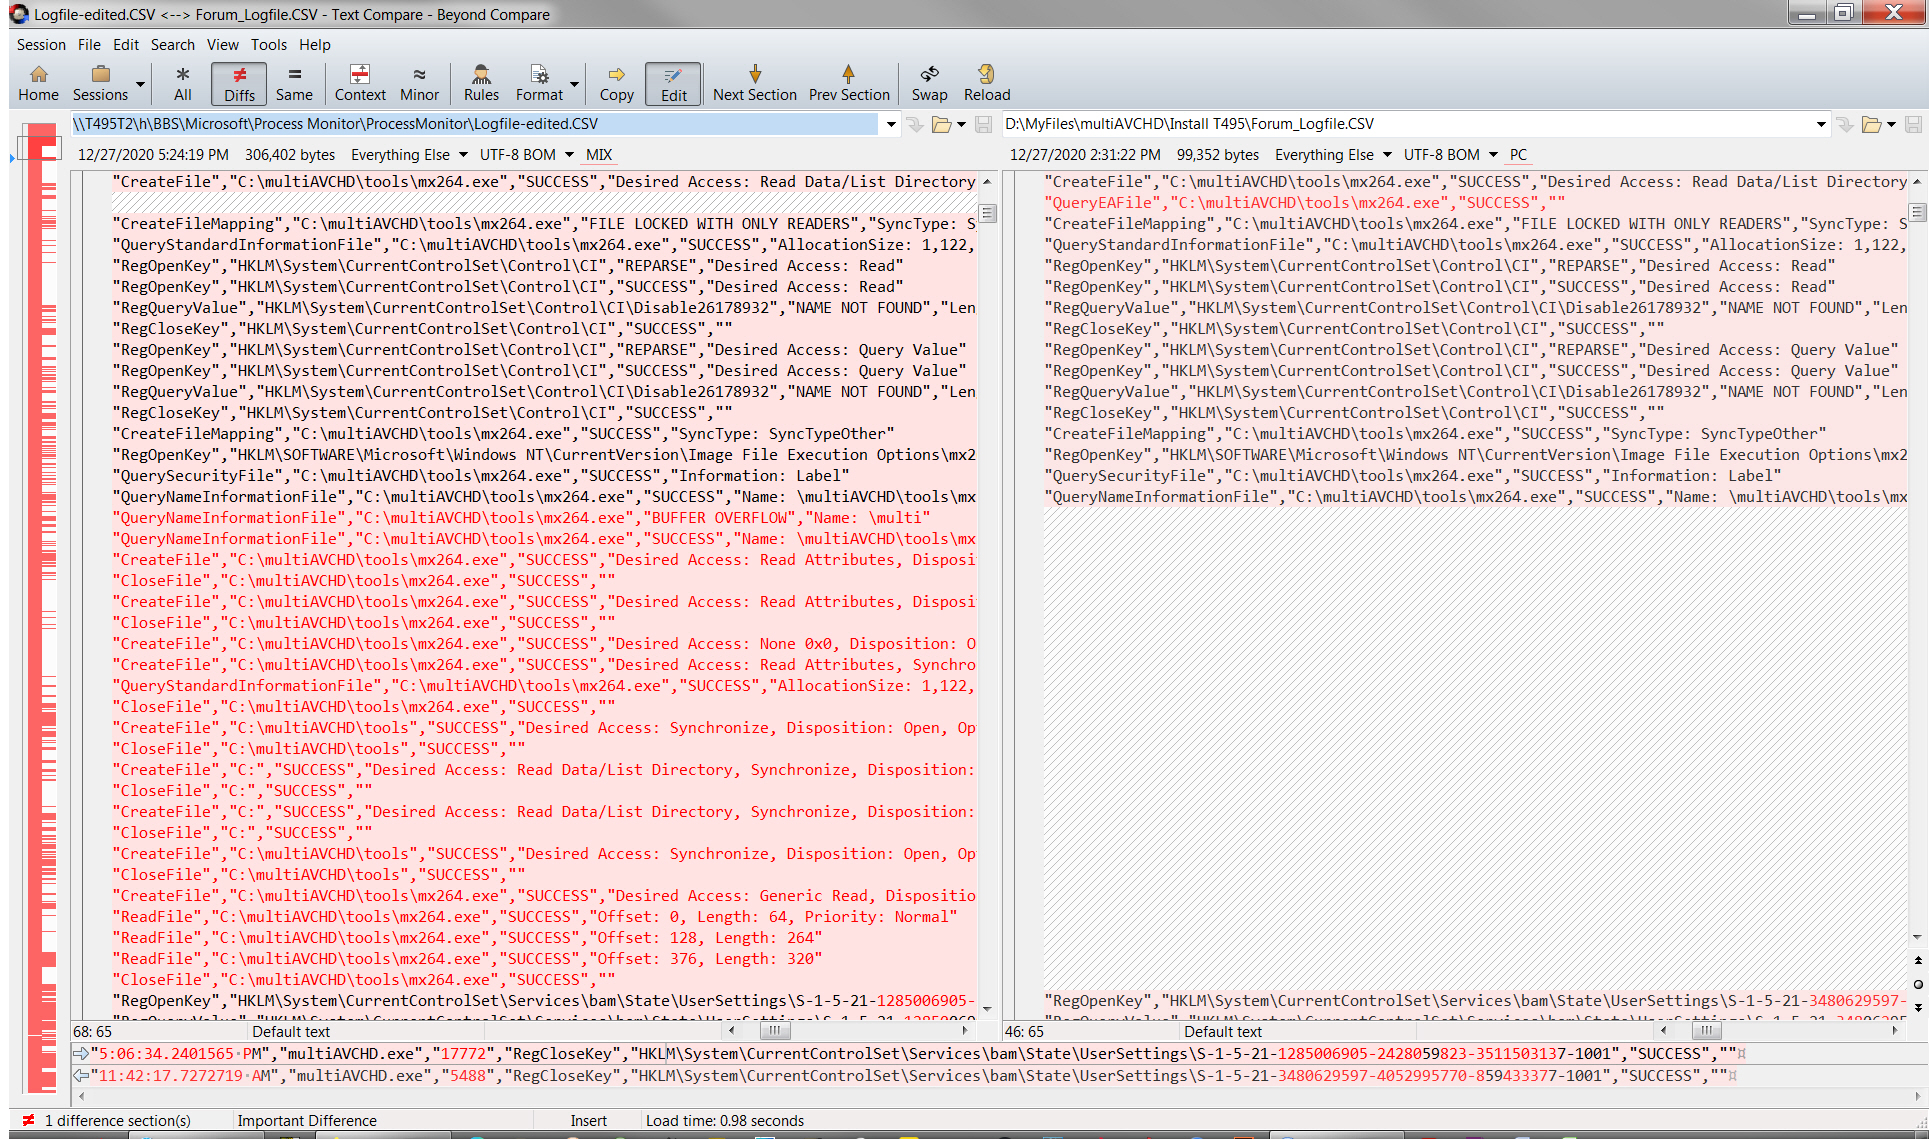Screen dimensions: 1929x1139
Task: Open the Format button dropdown arrow
Action: pos(575,84)
